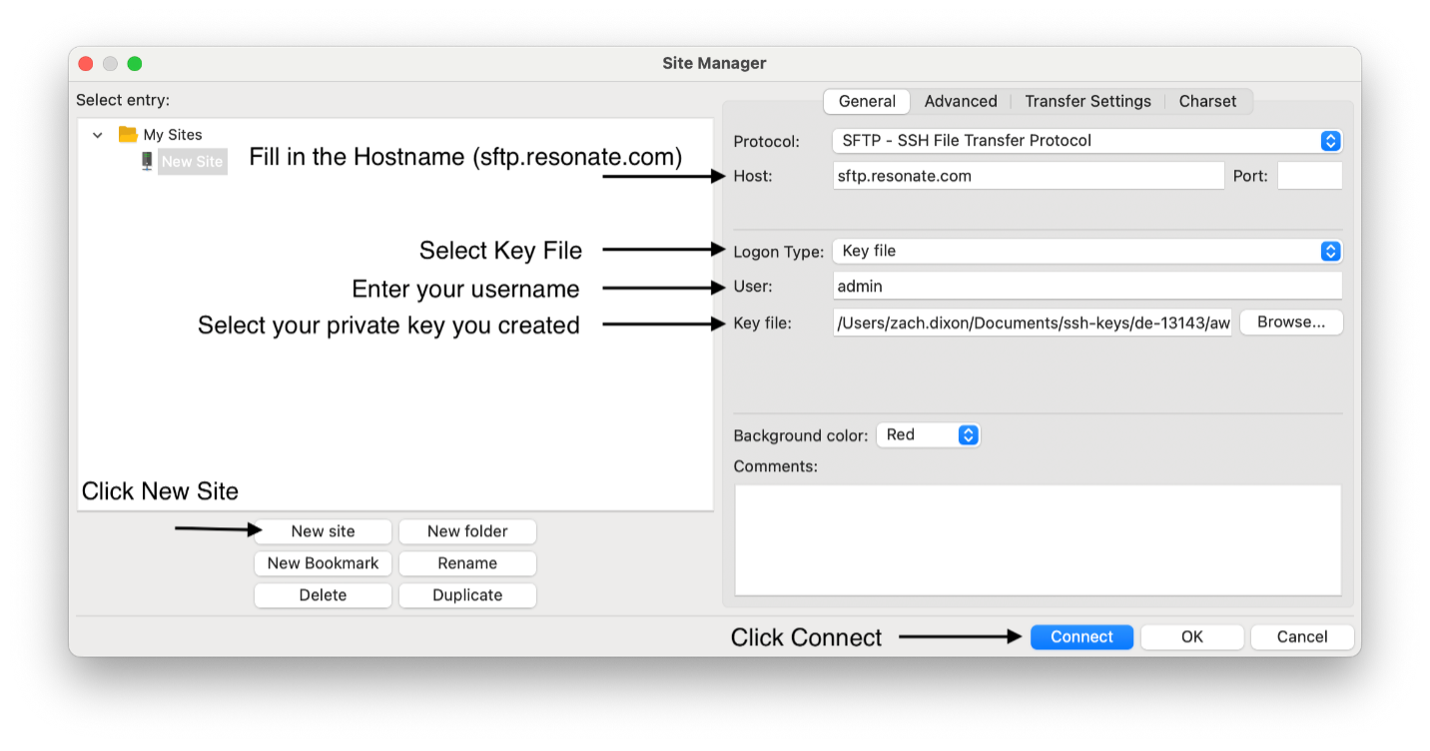Open the Transfer Settings tab
The width and height of the screenshot is (1430, 751).
(x=1088, y=101)
